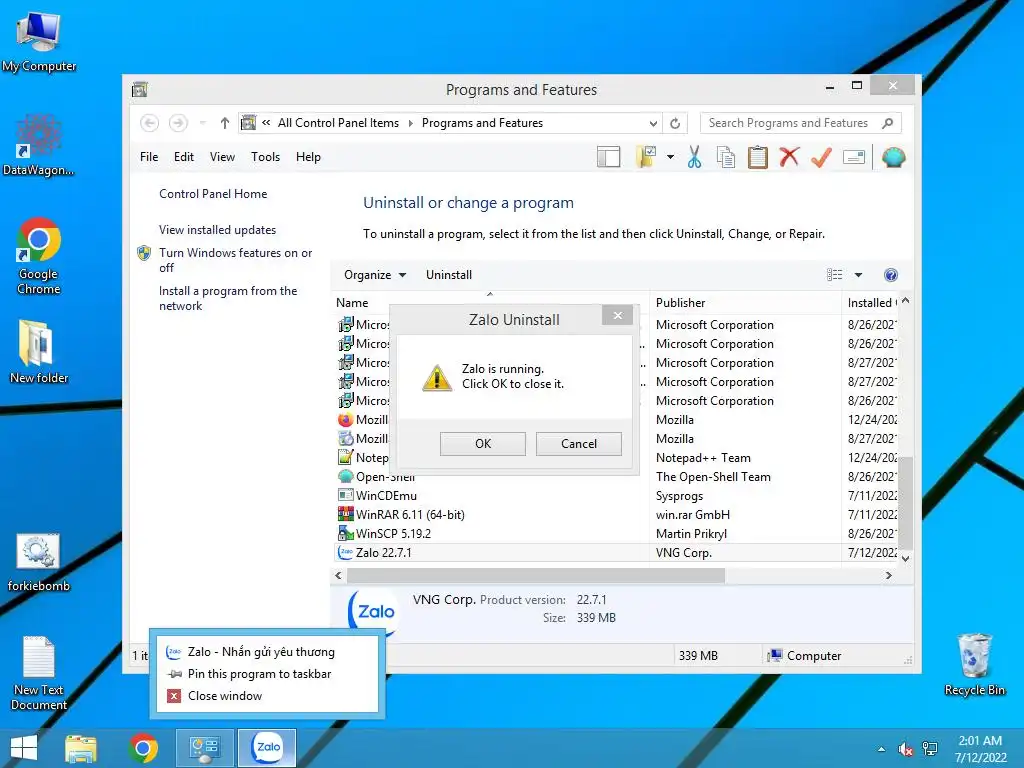
Task: Select the WinCDEmu program row
Action: click(616, 496)
